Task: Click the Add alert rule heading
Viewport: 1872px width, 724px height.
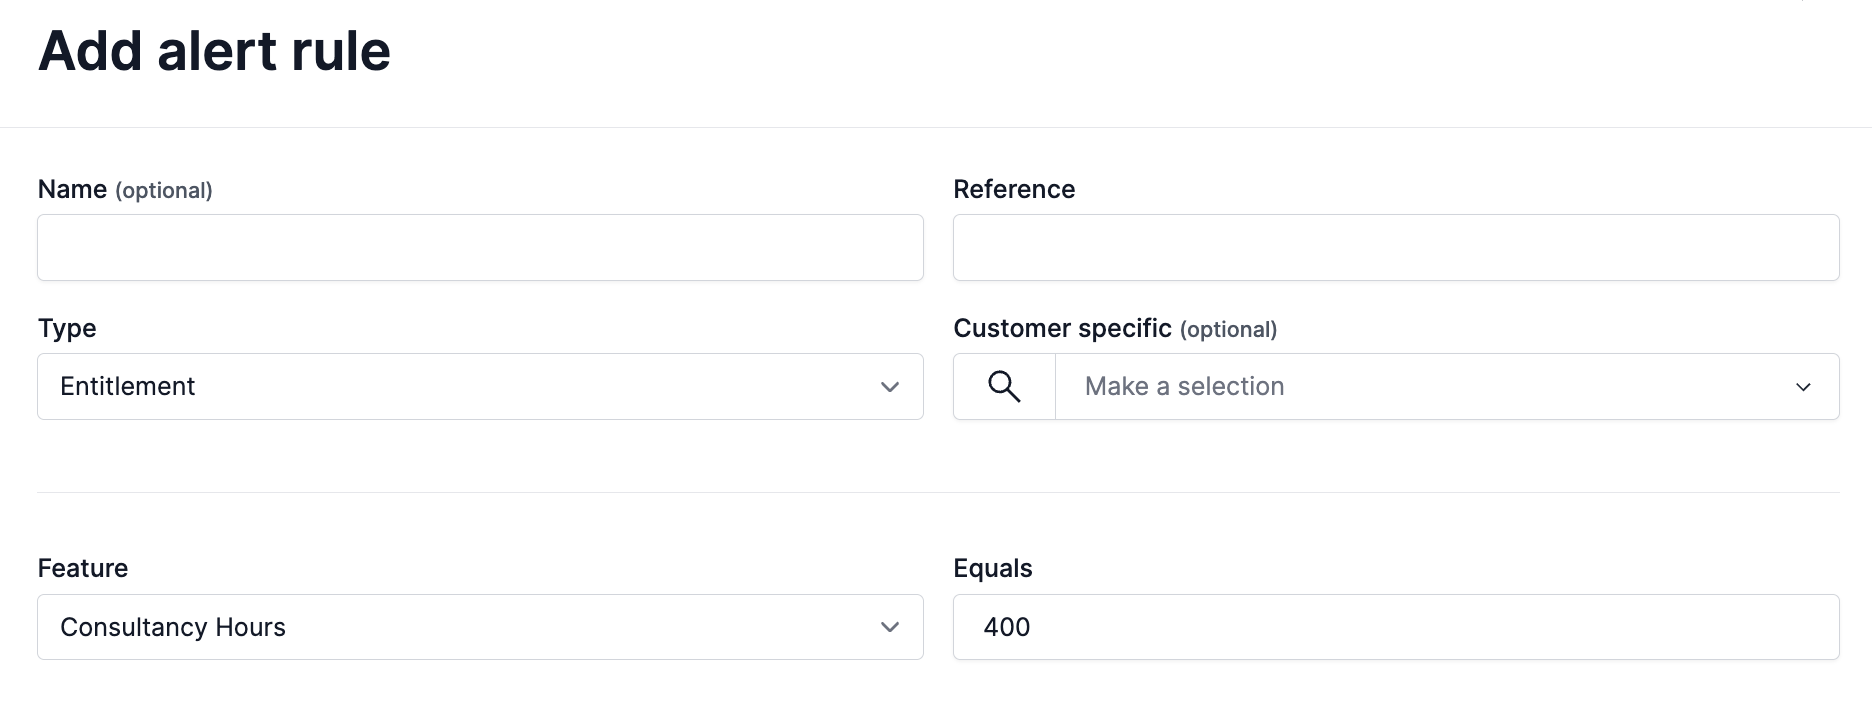Action: coord(214,51)
